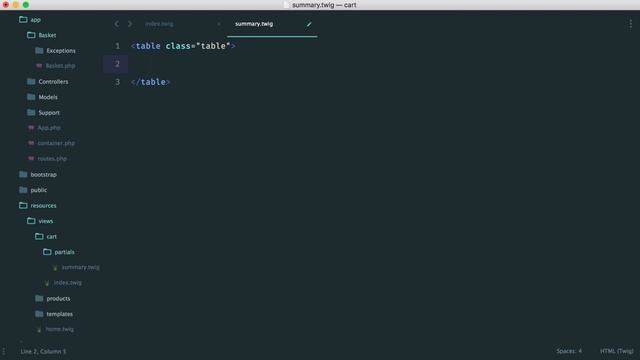Image resolution: width=640 pixels, height=360 pixels.
Task: Collapse the views folder icon
Action: tap(31, 221)
